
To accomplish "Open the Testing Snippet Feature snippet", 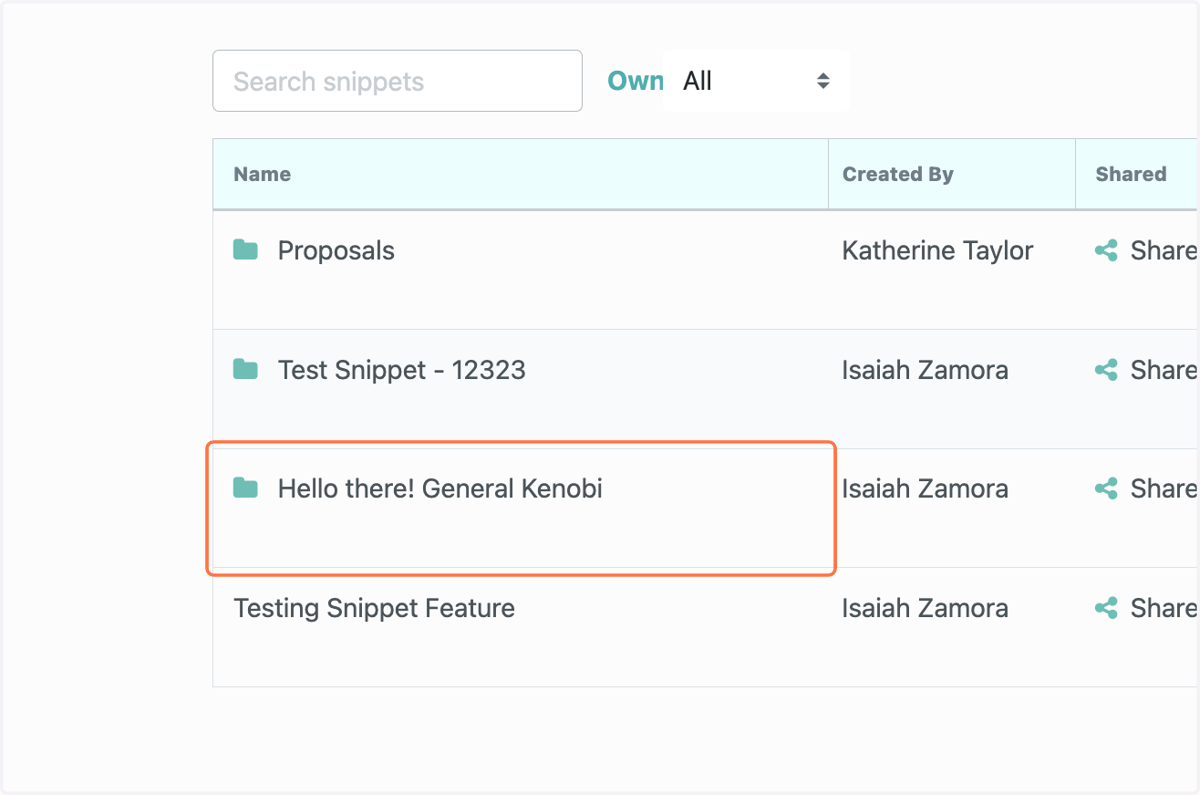I will [374, 608].
